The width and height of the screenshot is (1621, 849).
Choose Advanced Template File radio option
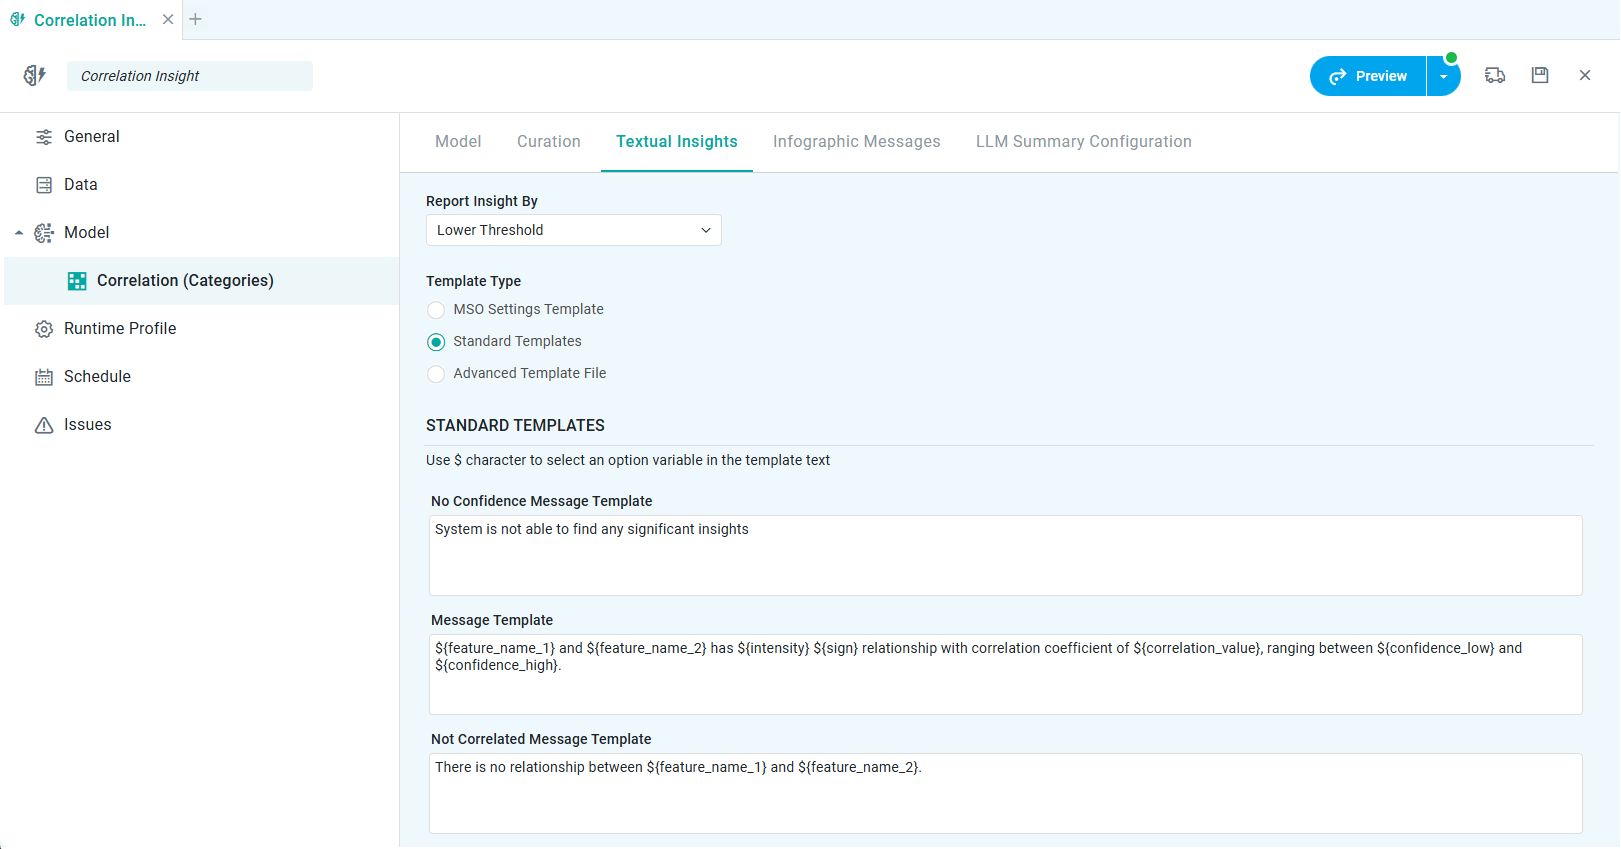[x=436, y=374]
